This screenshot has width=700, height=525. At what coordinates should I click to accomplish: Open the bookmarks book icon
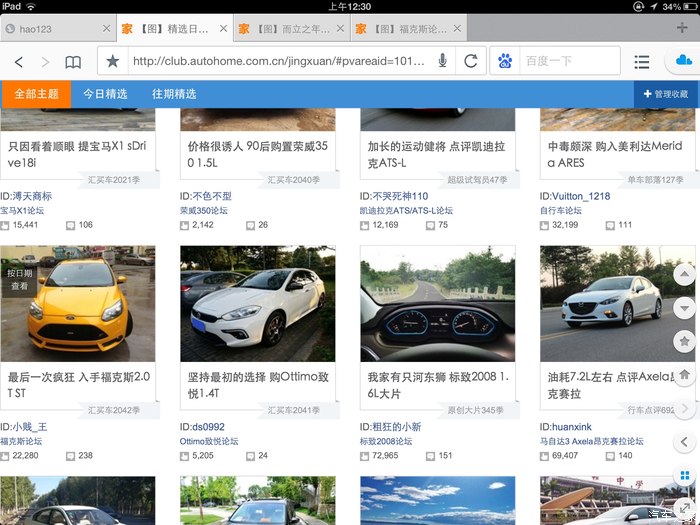coord(73,62)
